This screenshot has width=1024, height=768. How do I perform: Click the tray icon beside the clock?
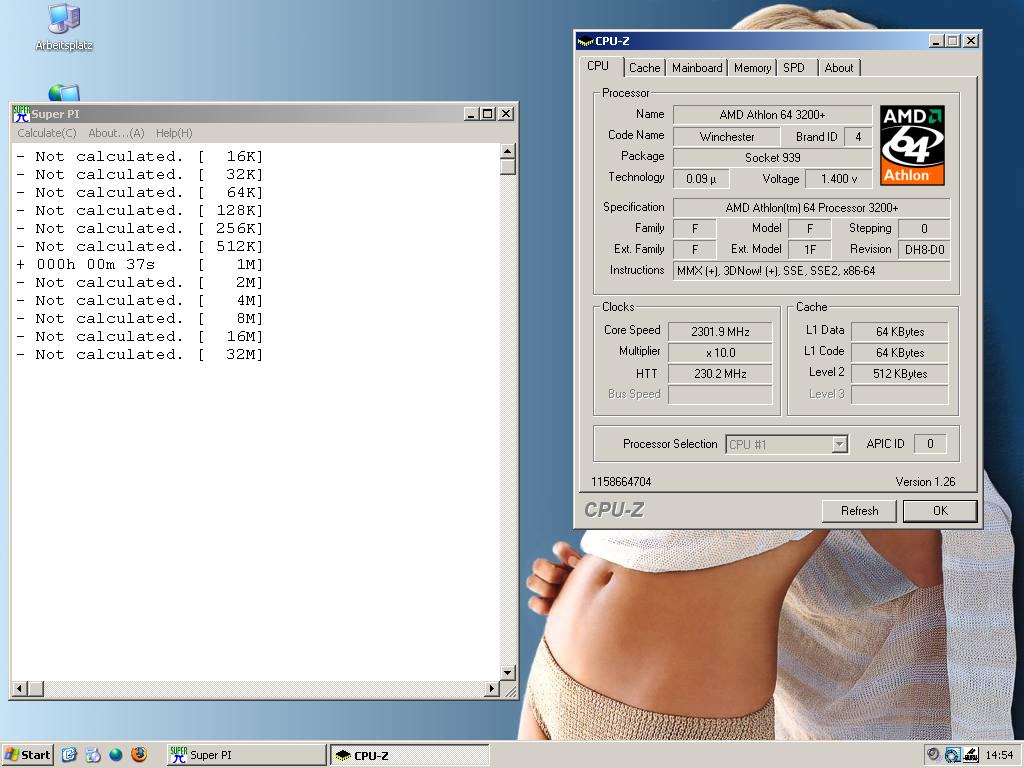point(971,755)
